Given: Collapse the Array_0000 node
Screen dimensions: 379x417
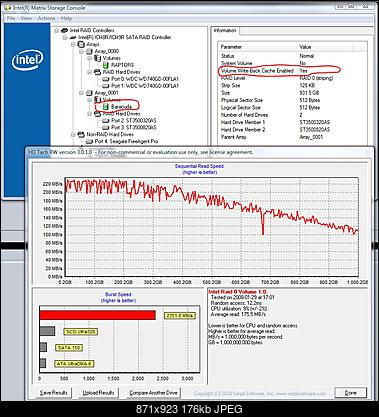Looking at the screenshot, I should [x=81, y=51].
